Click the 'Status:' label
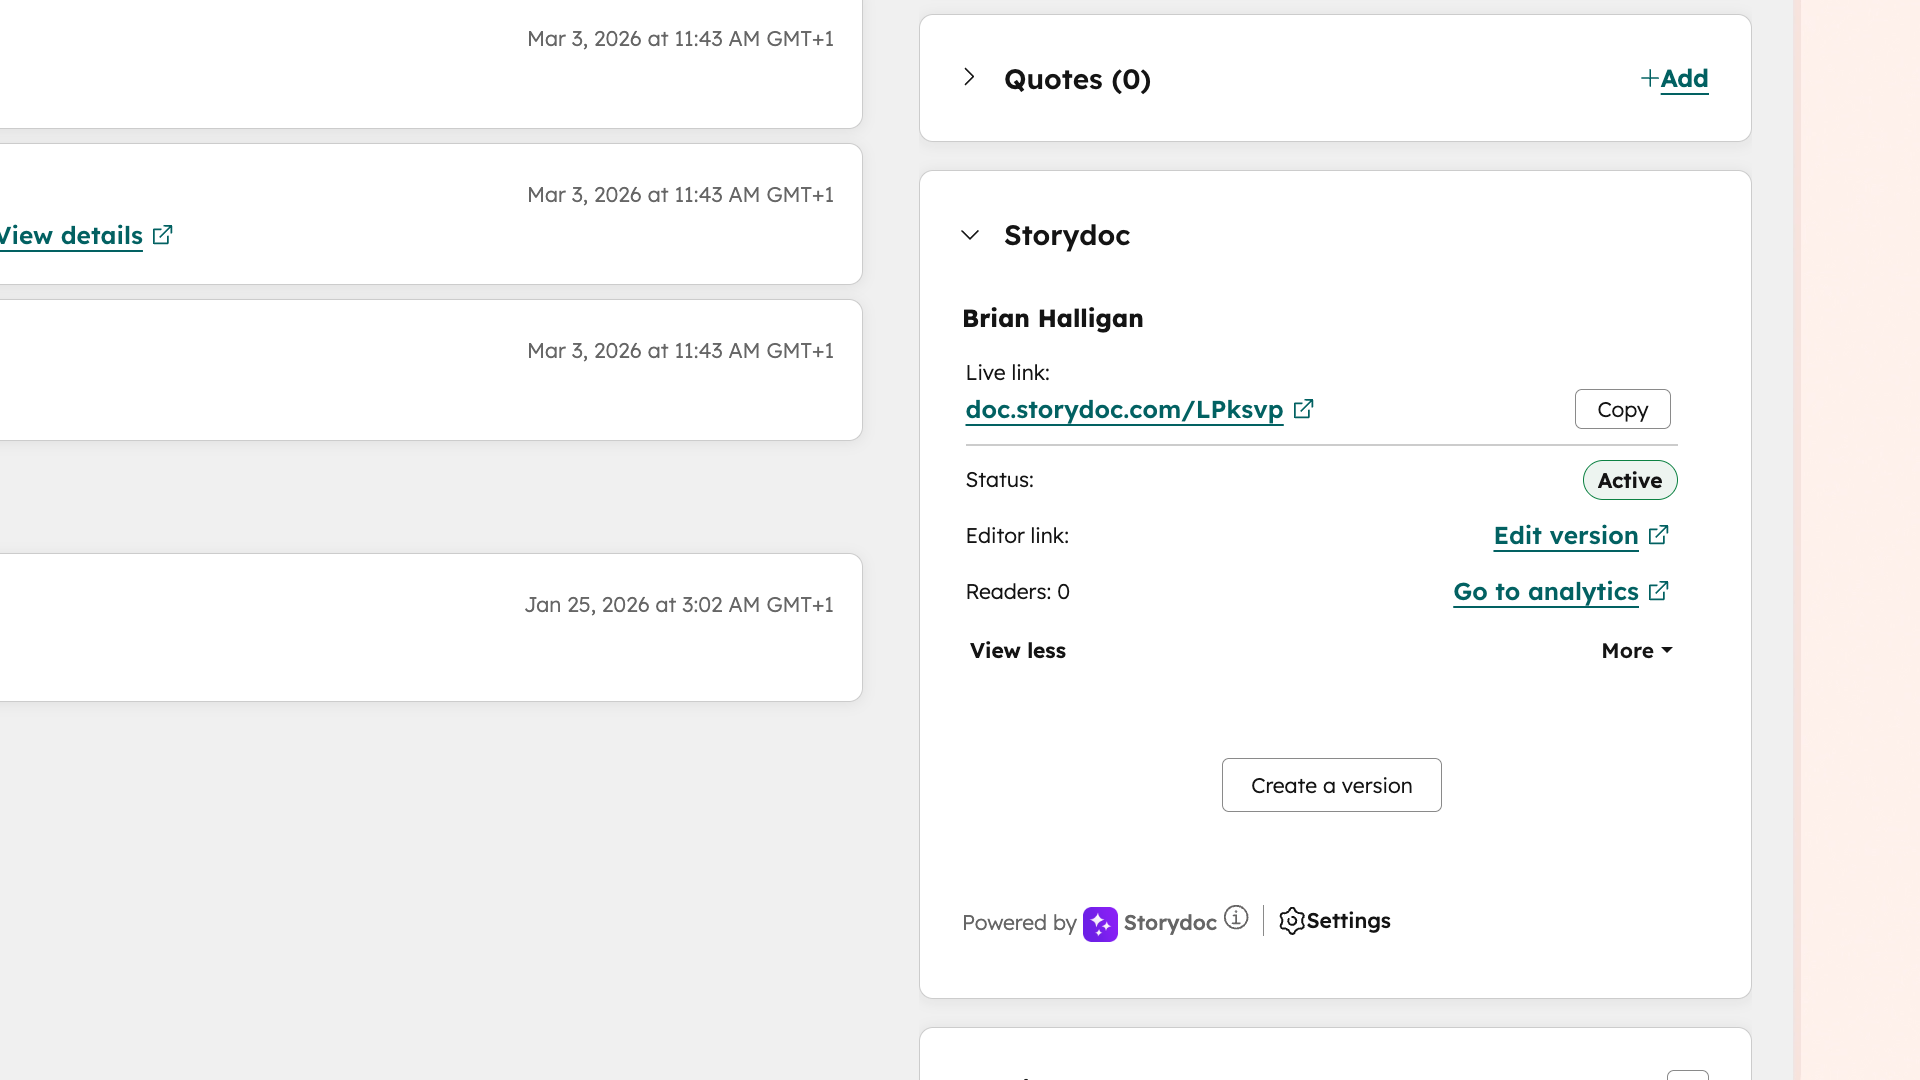Image resolution: width=1920 pixels, height=1080 pixels. pyautogui.click(x=1000, y=480)
